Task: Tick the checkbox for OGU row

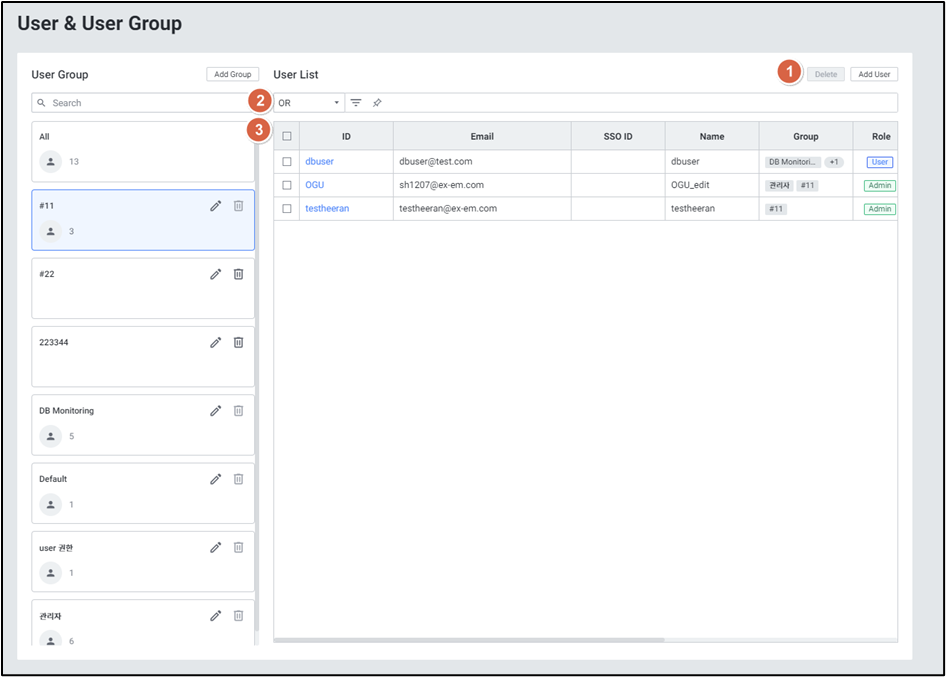Action: [x=287, y=185]
